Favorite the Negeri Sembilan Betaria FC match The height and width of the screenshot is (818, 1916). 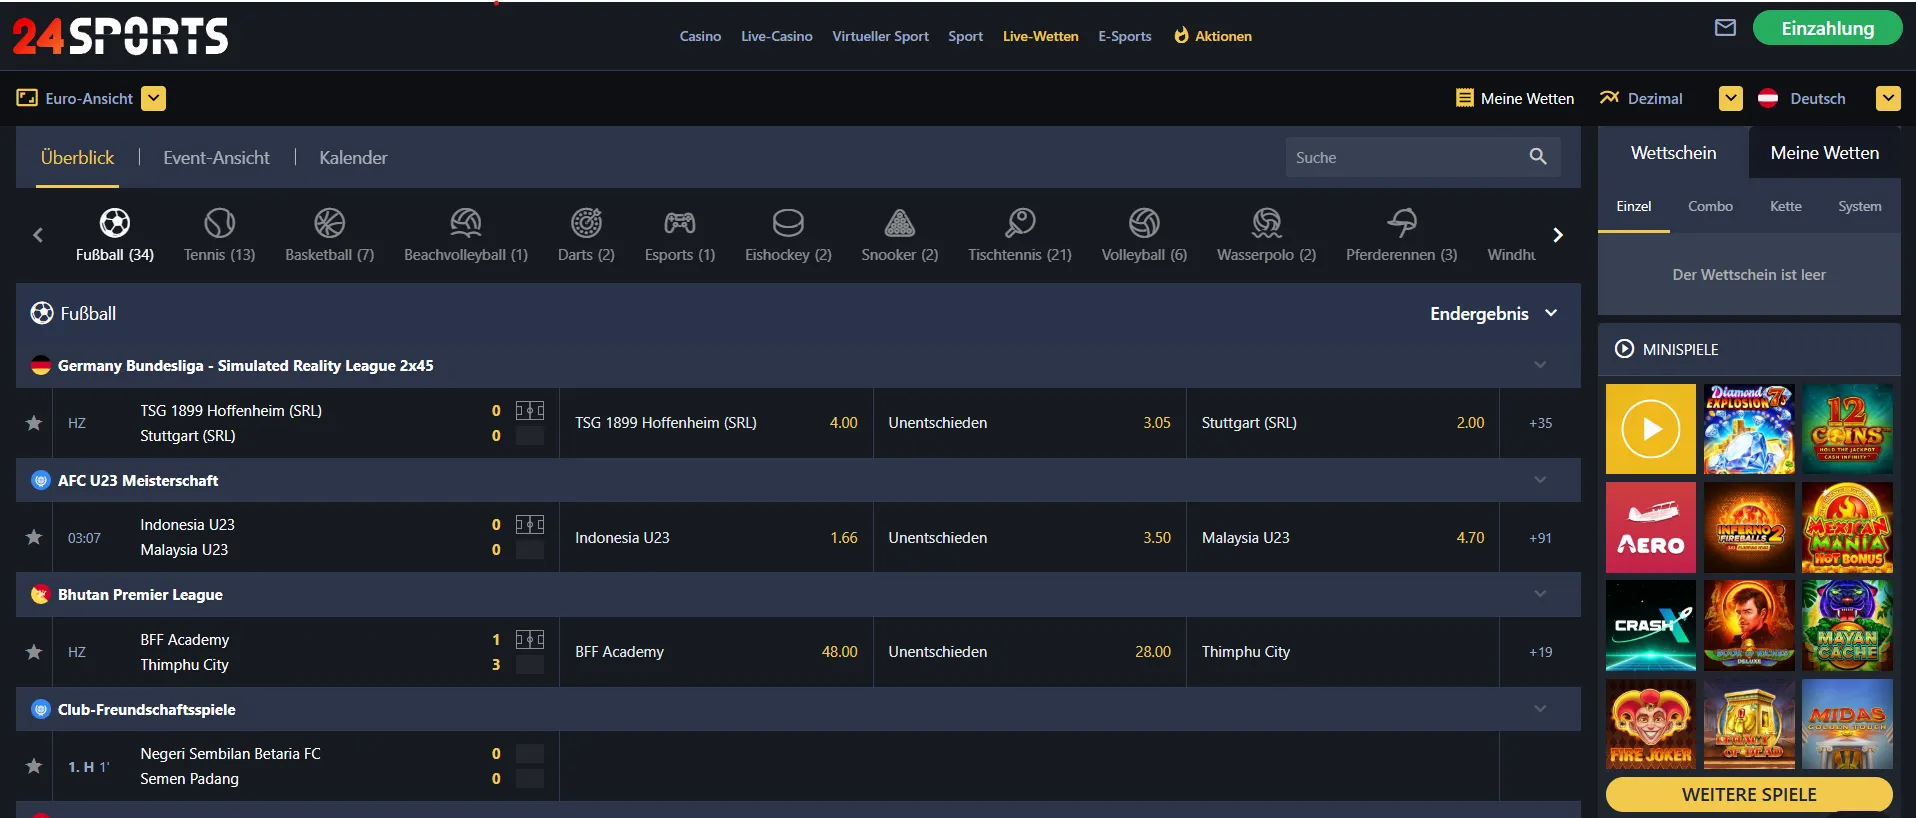pyautogui.click(x=34, y=766)
